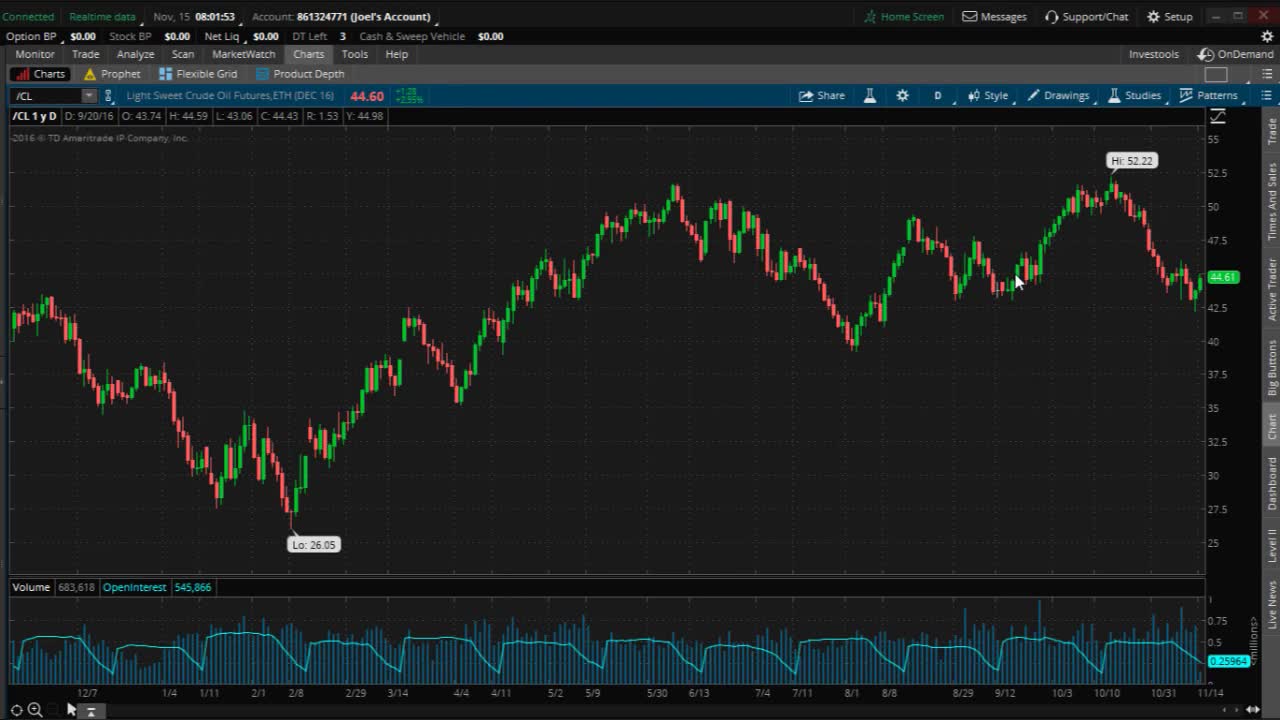Click the Cash & Sweep Vehicle label

[x=412, y=36]
